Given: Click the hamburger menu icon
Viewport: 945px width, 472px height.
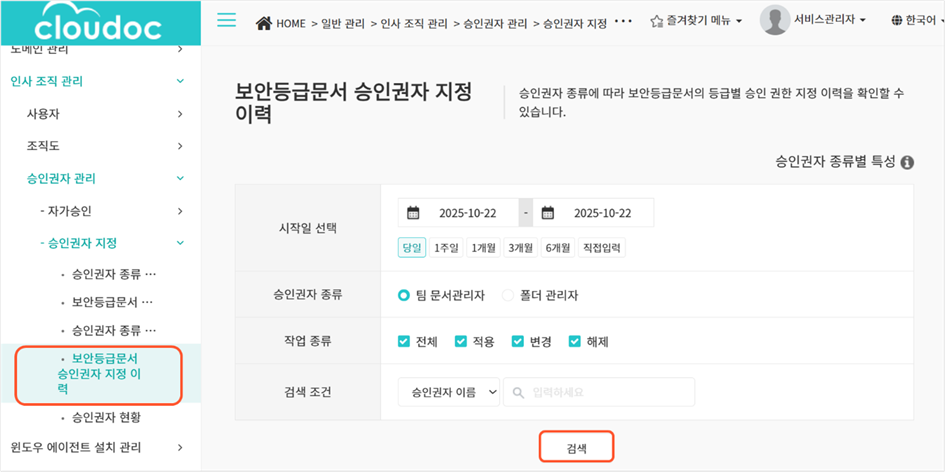Looking at the screenshot, I should coord(227,20).
